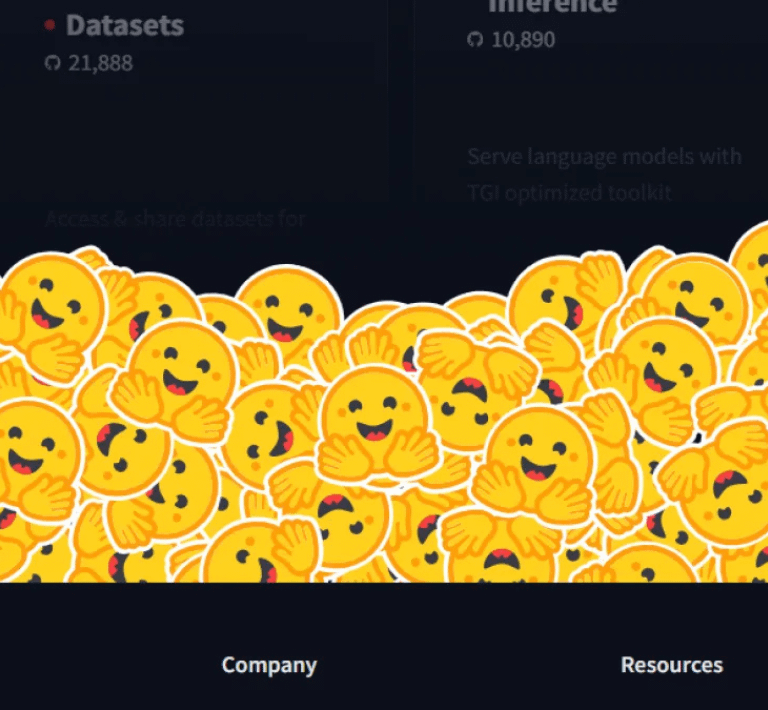Screen dimensions: 768x710
Task: Click the red dot before Datasets
Action: 49,24
